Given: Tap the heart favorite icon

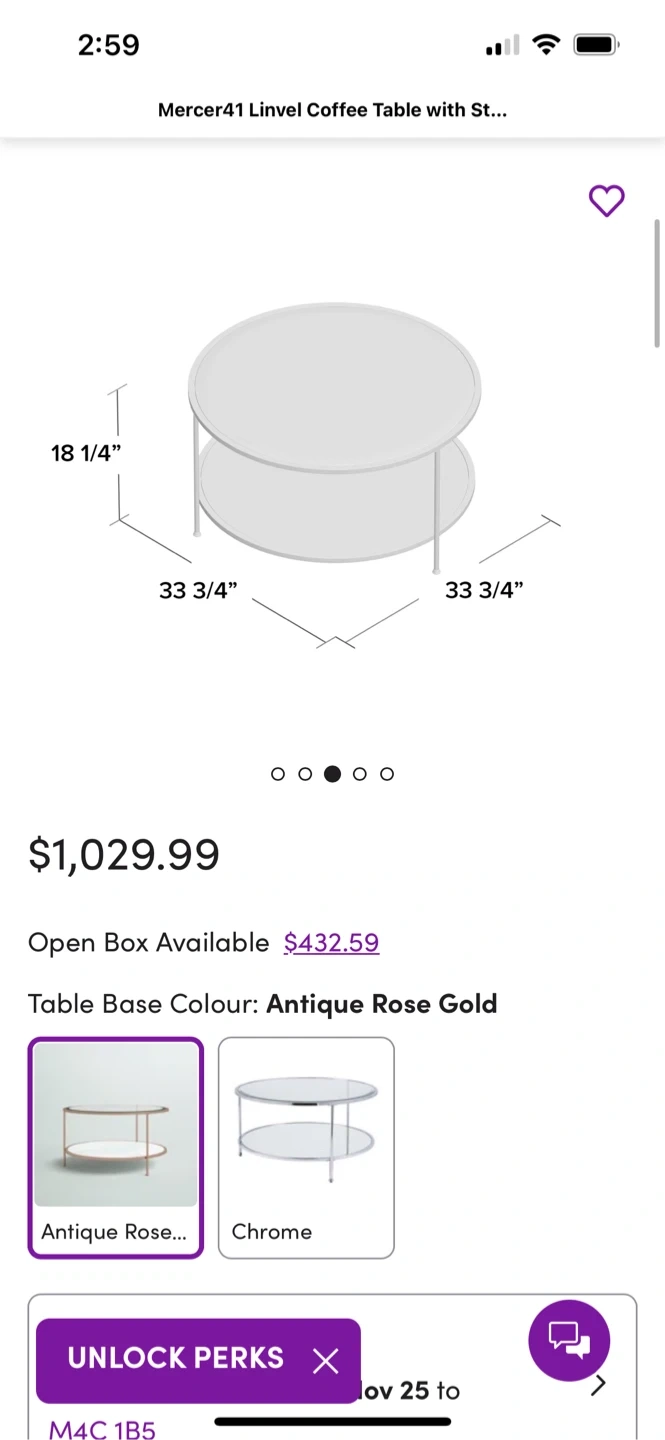Looking at the screenshot, I should coord(606,201).
